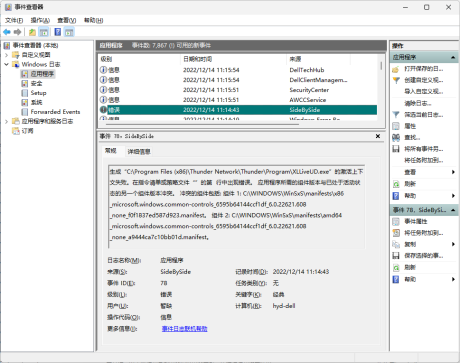Open 帮助 submenu arrow under 应用程序 actions

[x=453, y=196]
